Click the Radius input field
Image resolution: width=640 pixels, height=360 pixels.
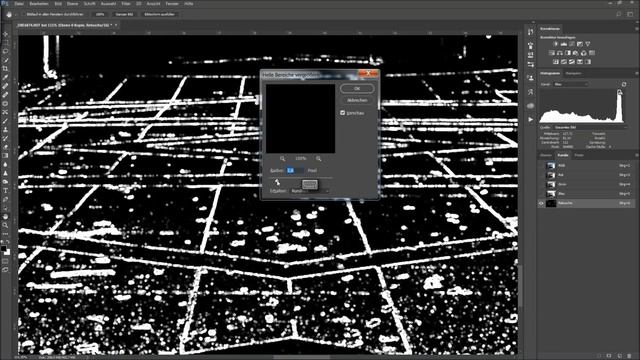295,170
